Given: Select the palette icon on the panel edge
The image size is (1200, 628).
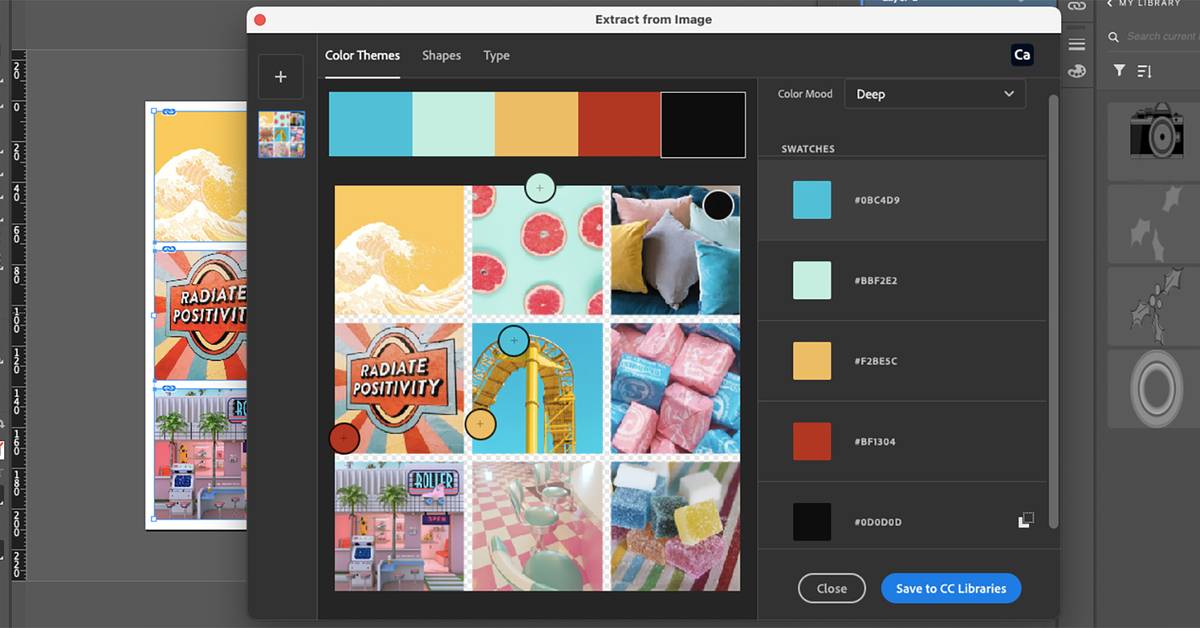Looking at the screenshot, I should pyautogui.click(x=1078, y=71).
